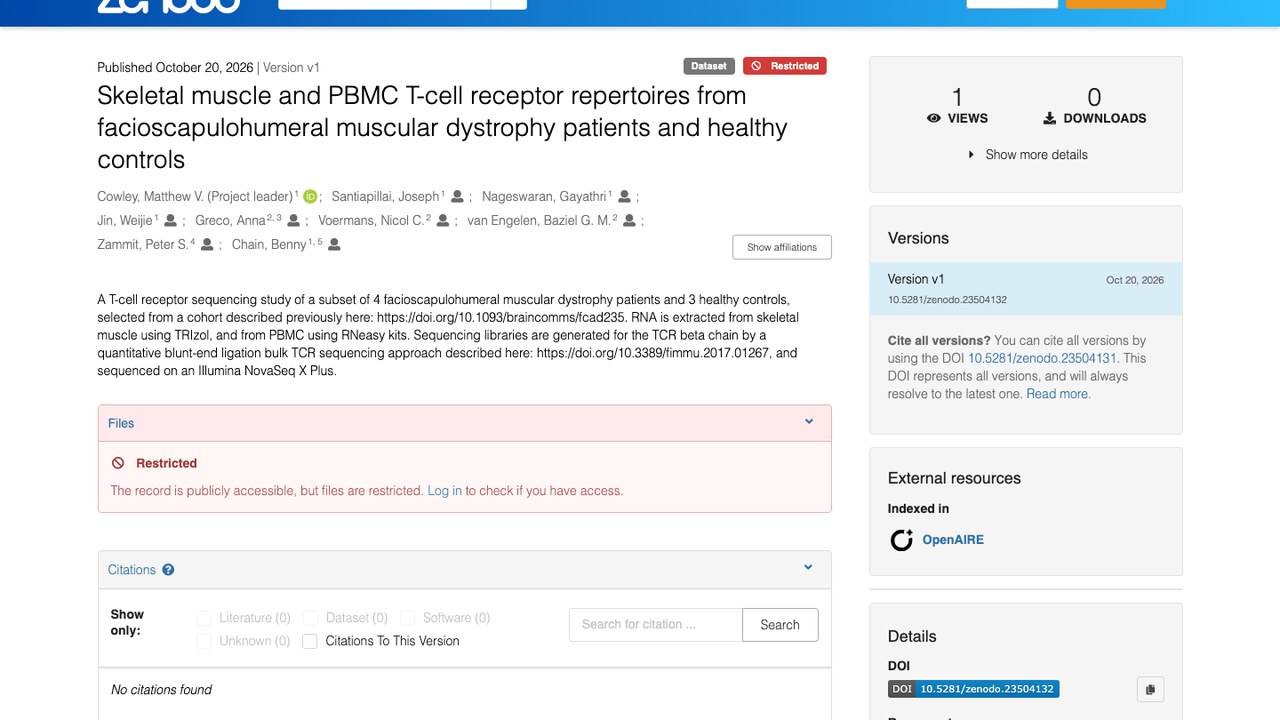This screenshot has width=1280, height=720.
Task: Click the person icon after Santiapillai, Joseph
Action: pos(457,197)
